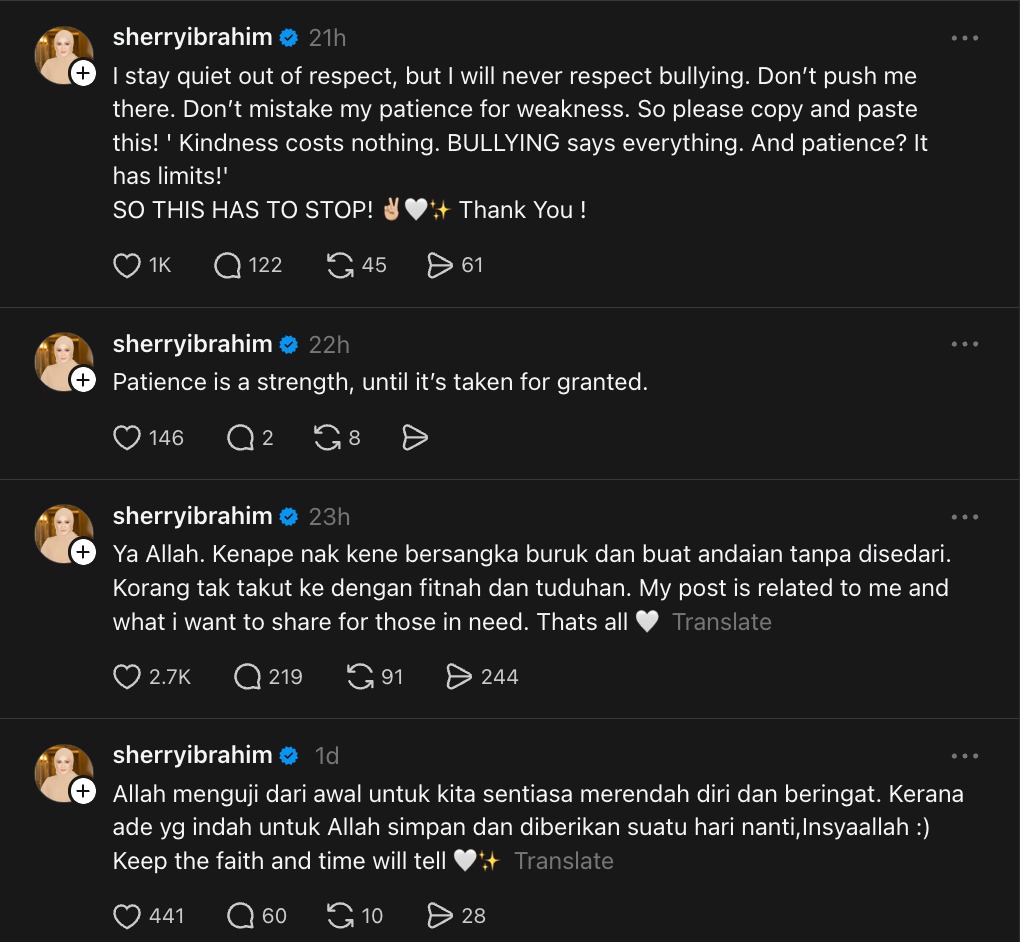This screenshot has height=942, width=1020.
Task: Toggle follow plus badge on 1d post avatar
Action: click(83, 791)
